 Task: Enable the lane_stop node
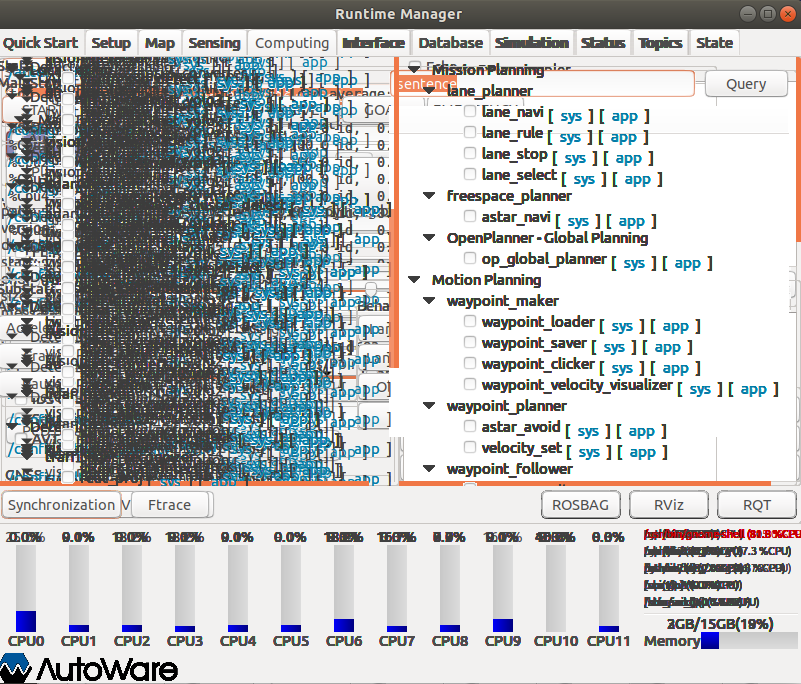[x=470, y=153]
